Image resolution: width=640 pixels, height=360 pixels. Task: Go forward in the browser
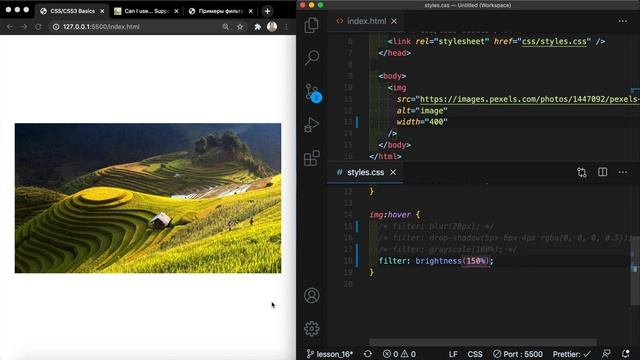(x=24, y=27)
